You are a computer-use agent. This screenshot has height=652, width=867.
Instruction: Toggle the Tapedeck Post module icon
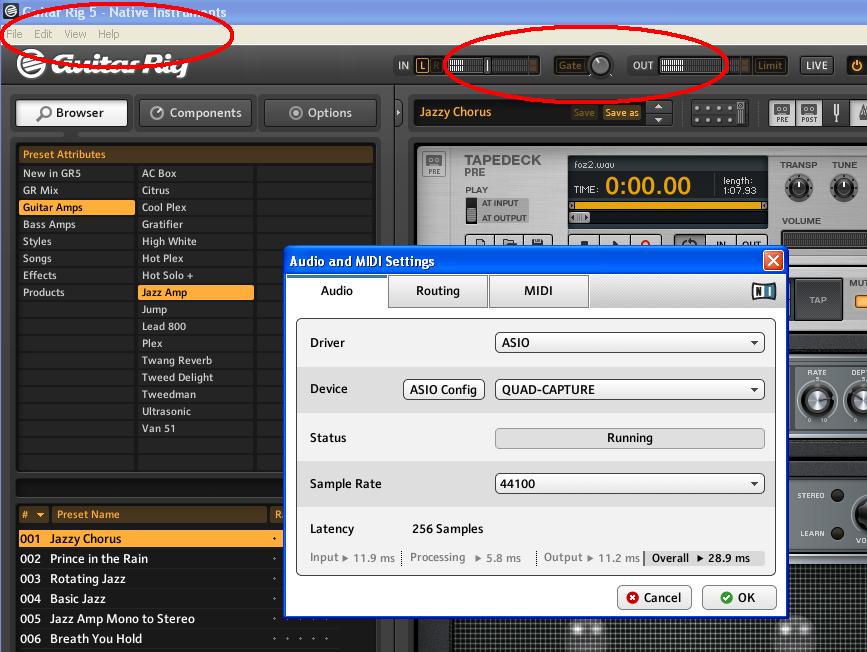809,113
